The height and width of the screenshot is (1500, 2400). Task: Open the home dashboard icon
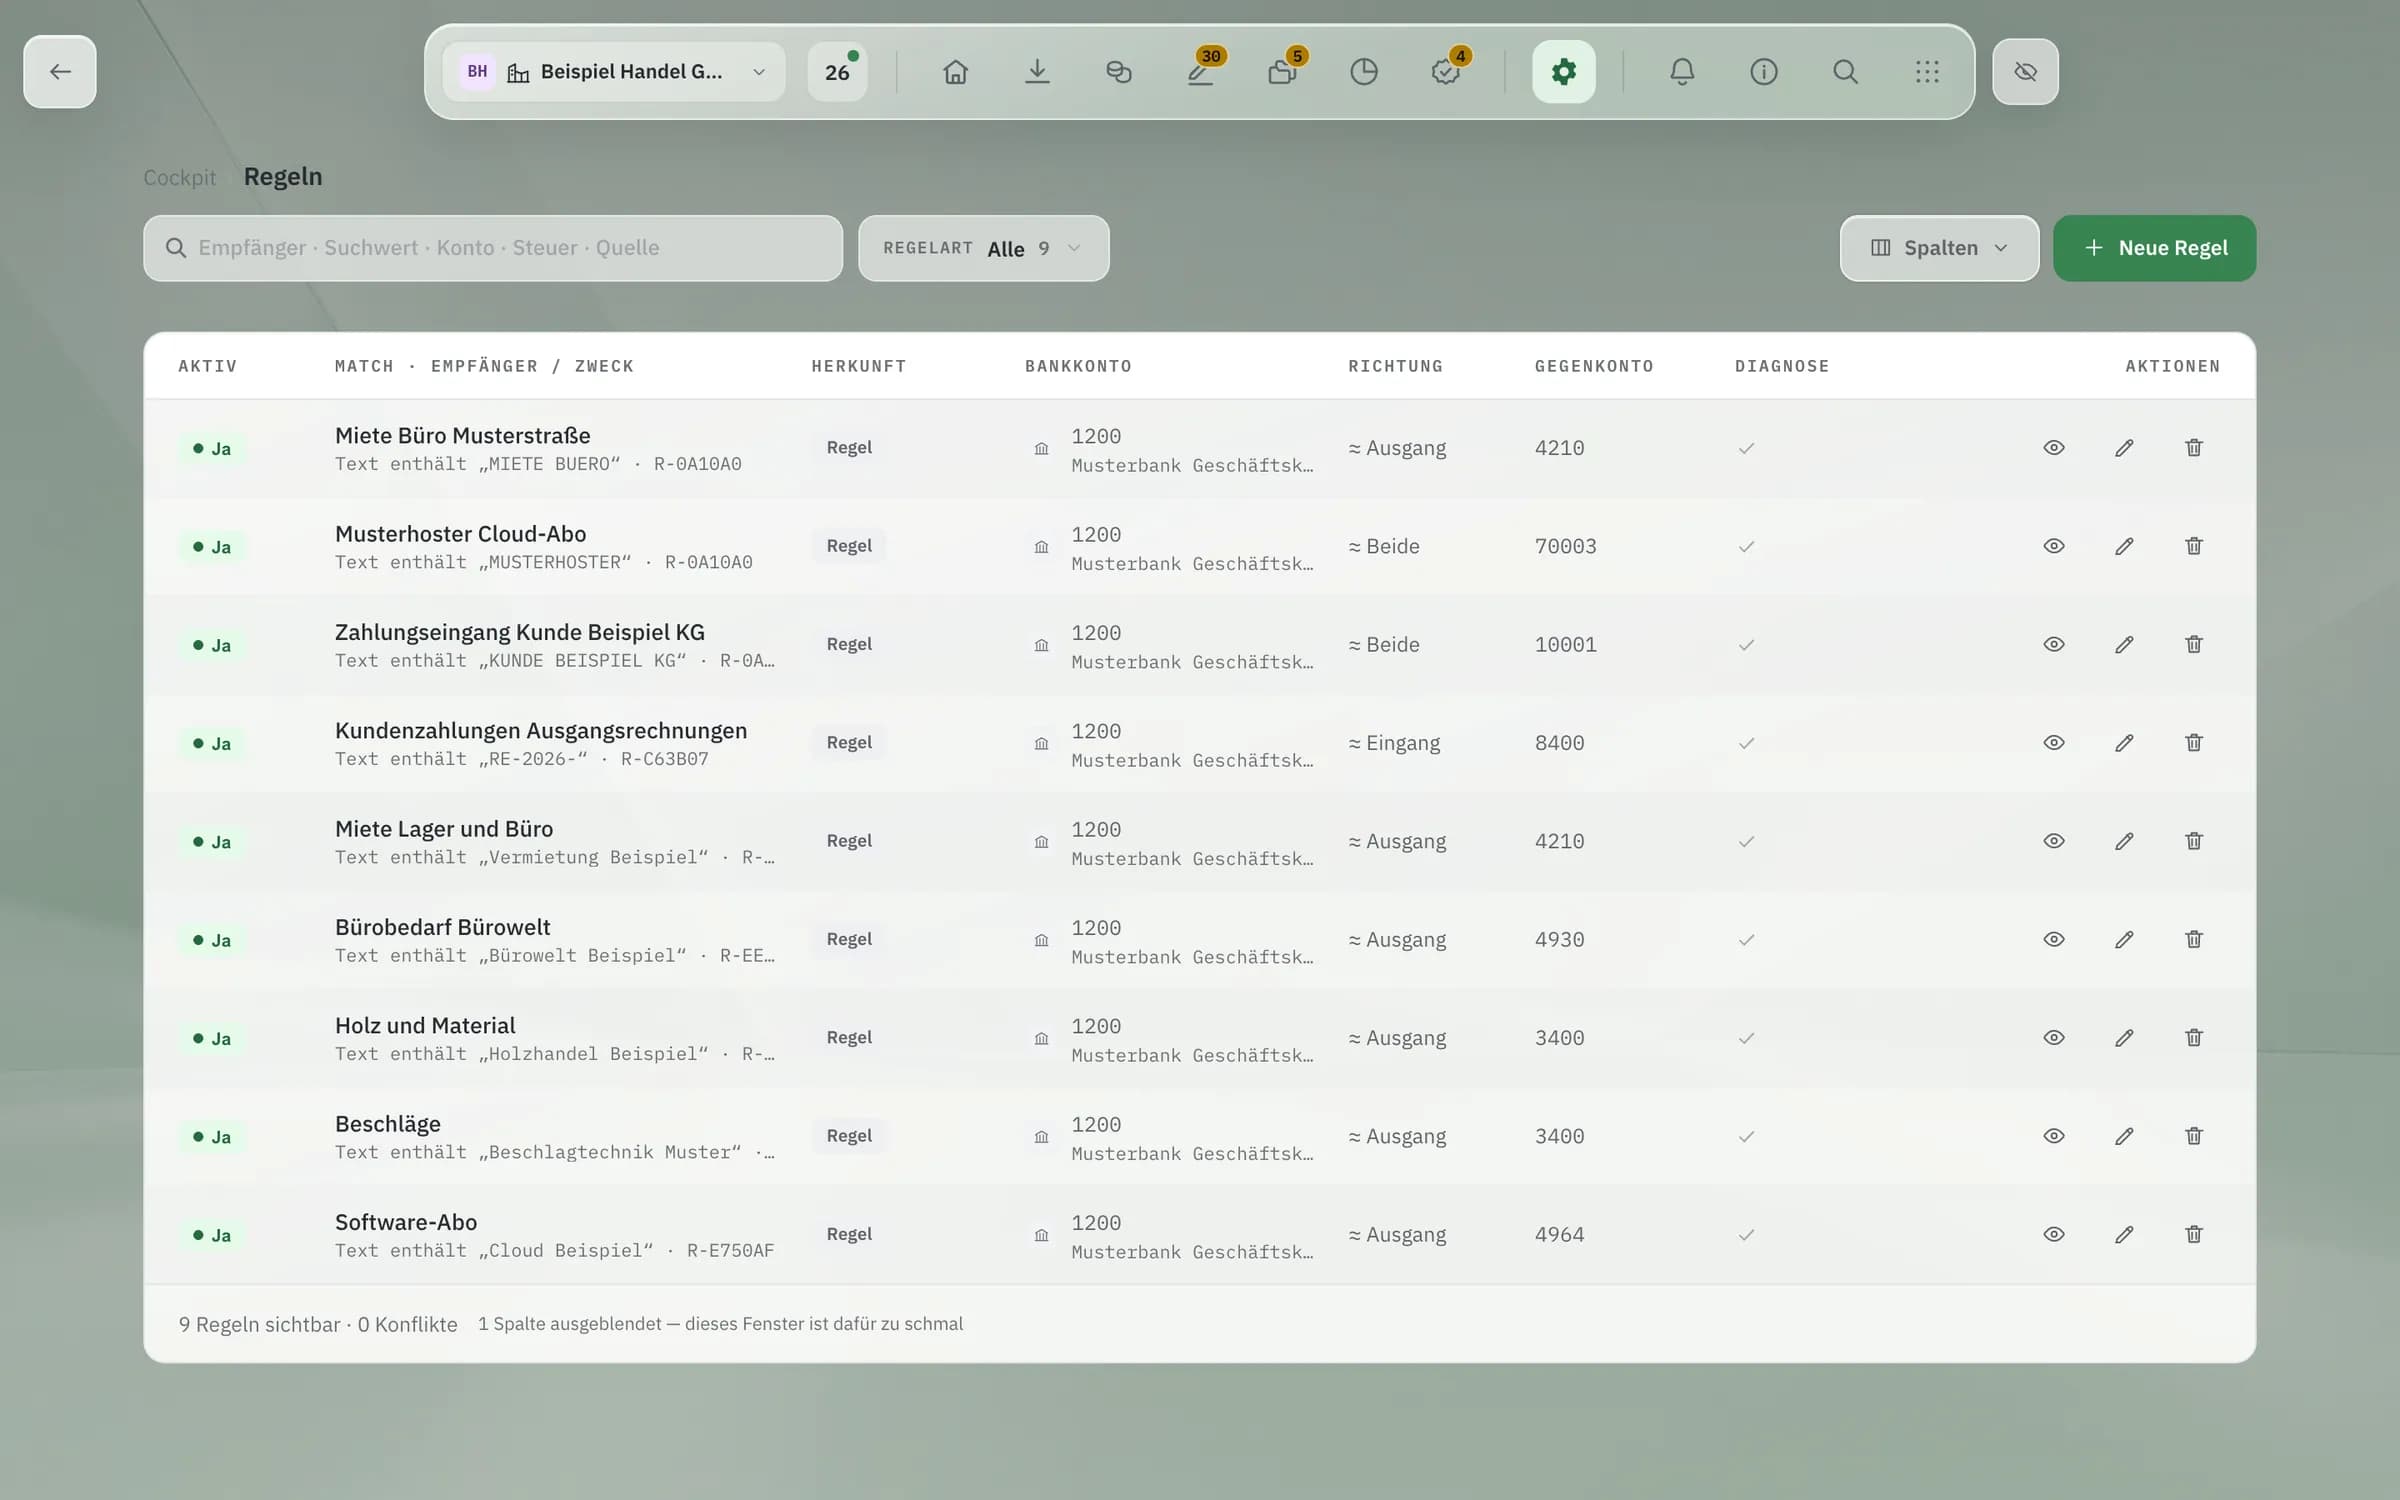click(x=955, y=72)
